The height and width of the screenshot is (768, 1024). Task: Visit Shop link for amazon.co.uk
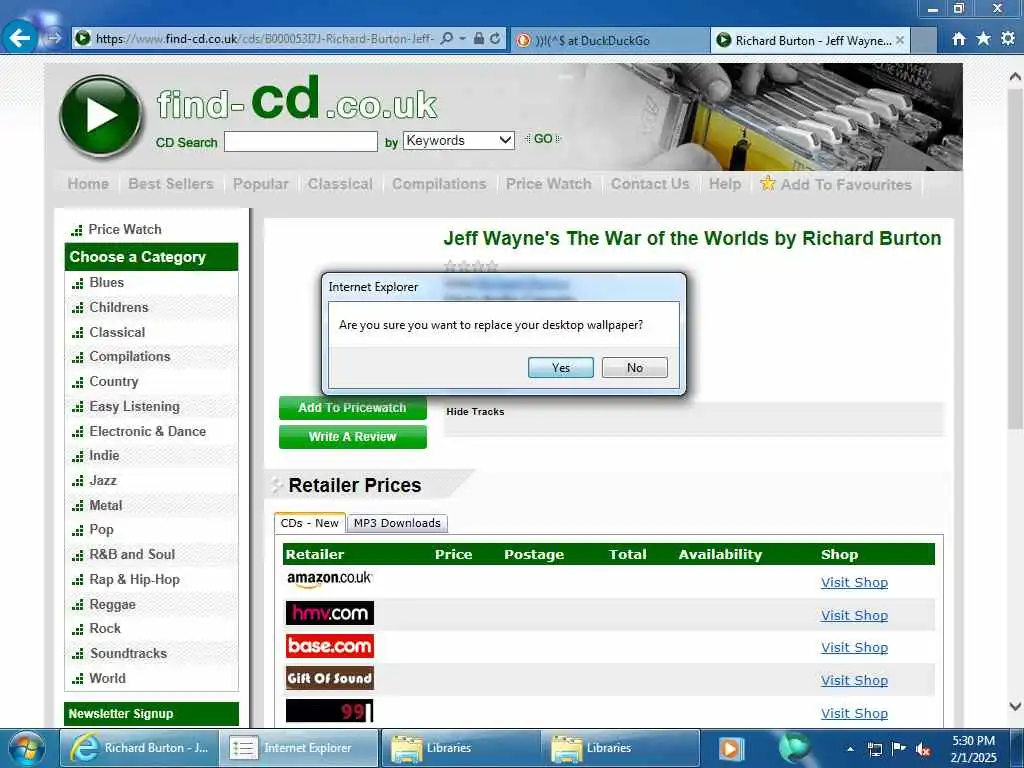point(854,583)
